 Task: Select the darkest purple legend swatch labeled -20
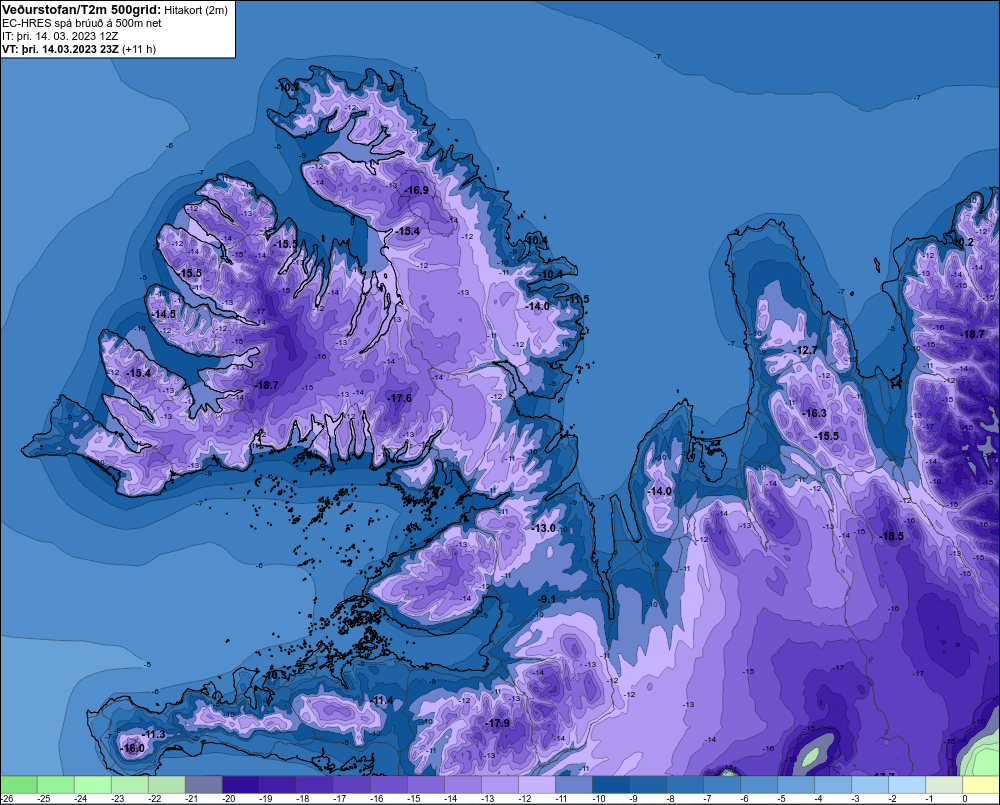pos(240,784)
